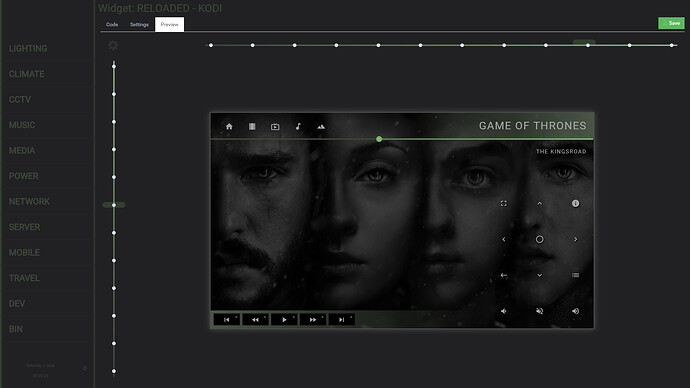Click the volume down icon
Screen dimensions: 690x388
point(503,311)
